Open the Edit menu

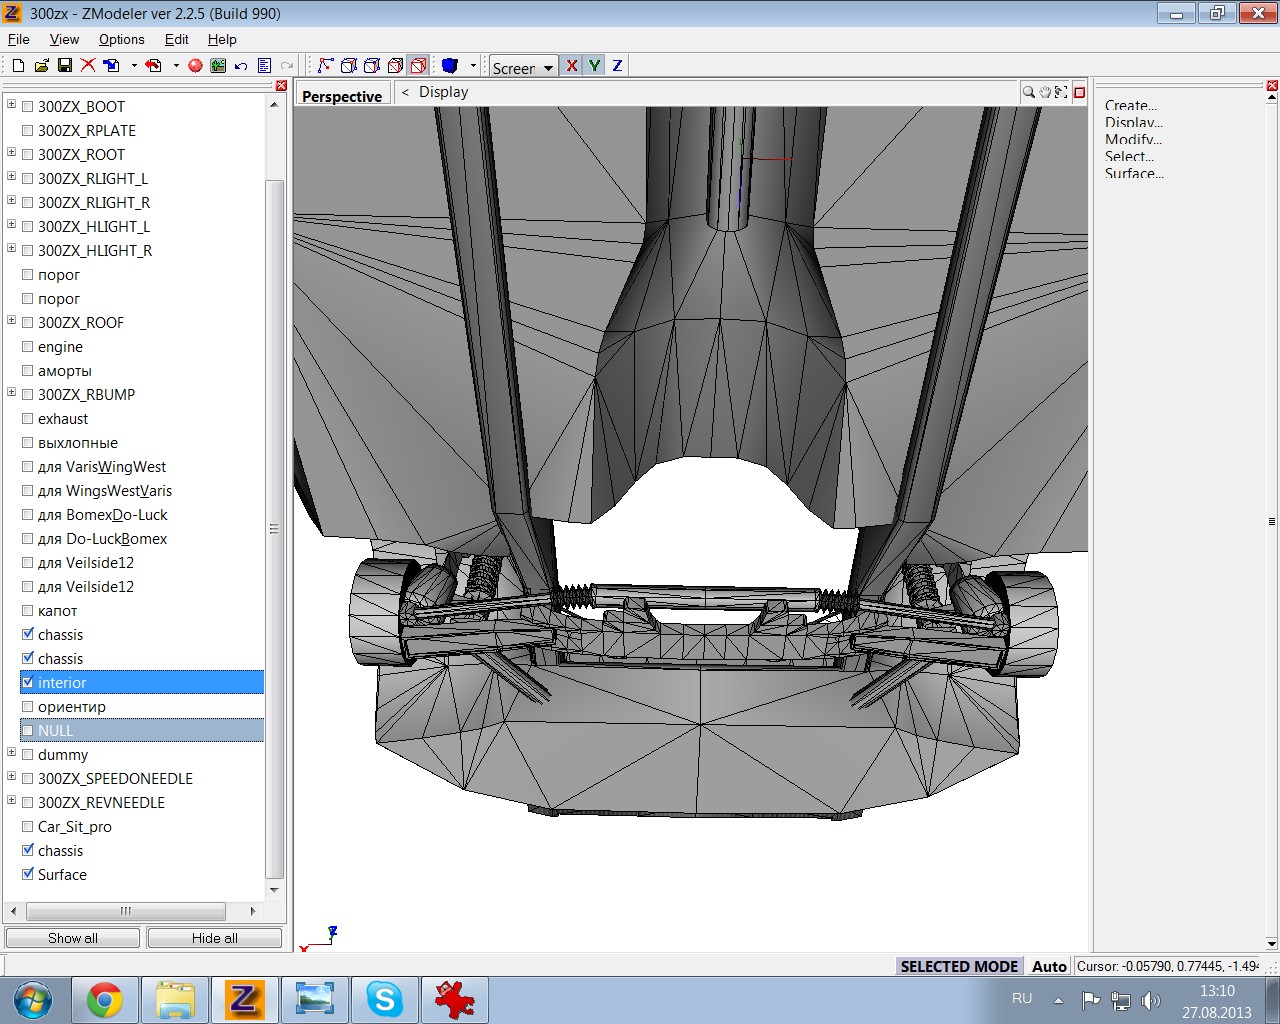coord(177,39)
